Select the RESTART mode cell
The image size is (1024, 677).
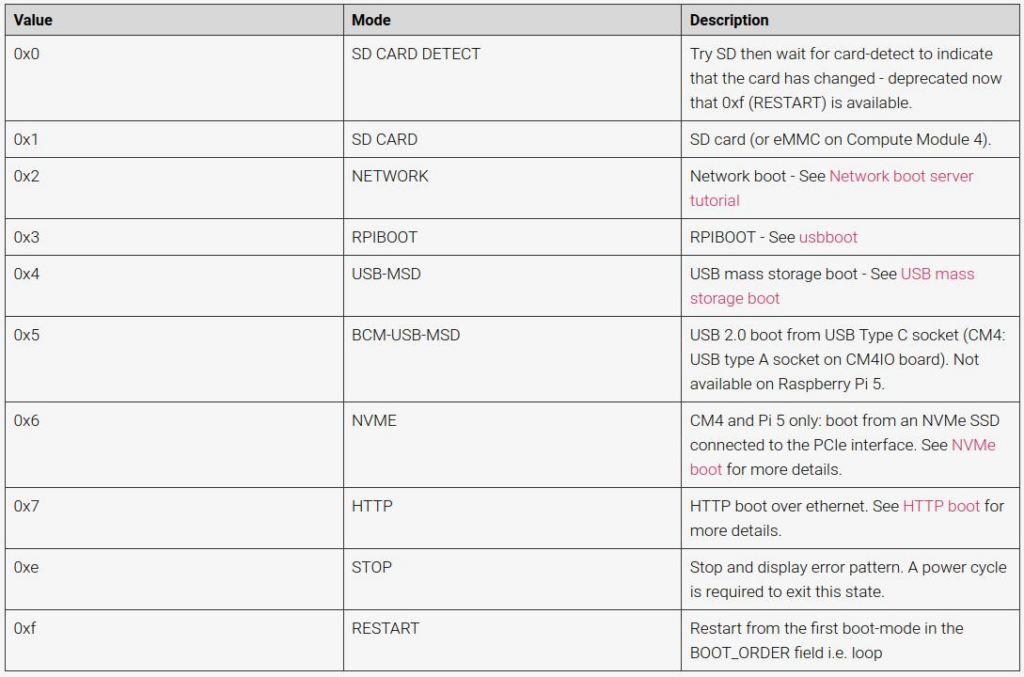pos(512,640)
